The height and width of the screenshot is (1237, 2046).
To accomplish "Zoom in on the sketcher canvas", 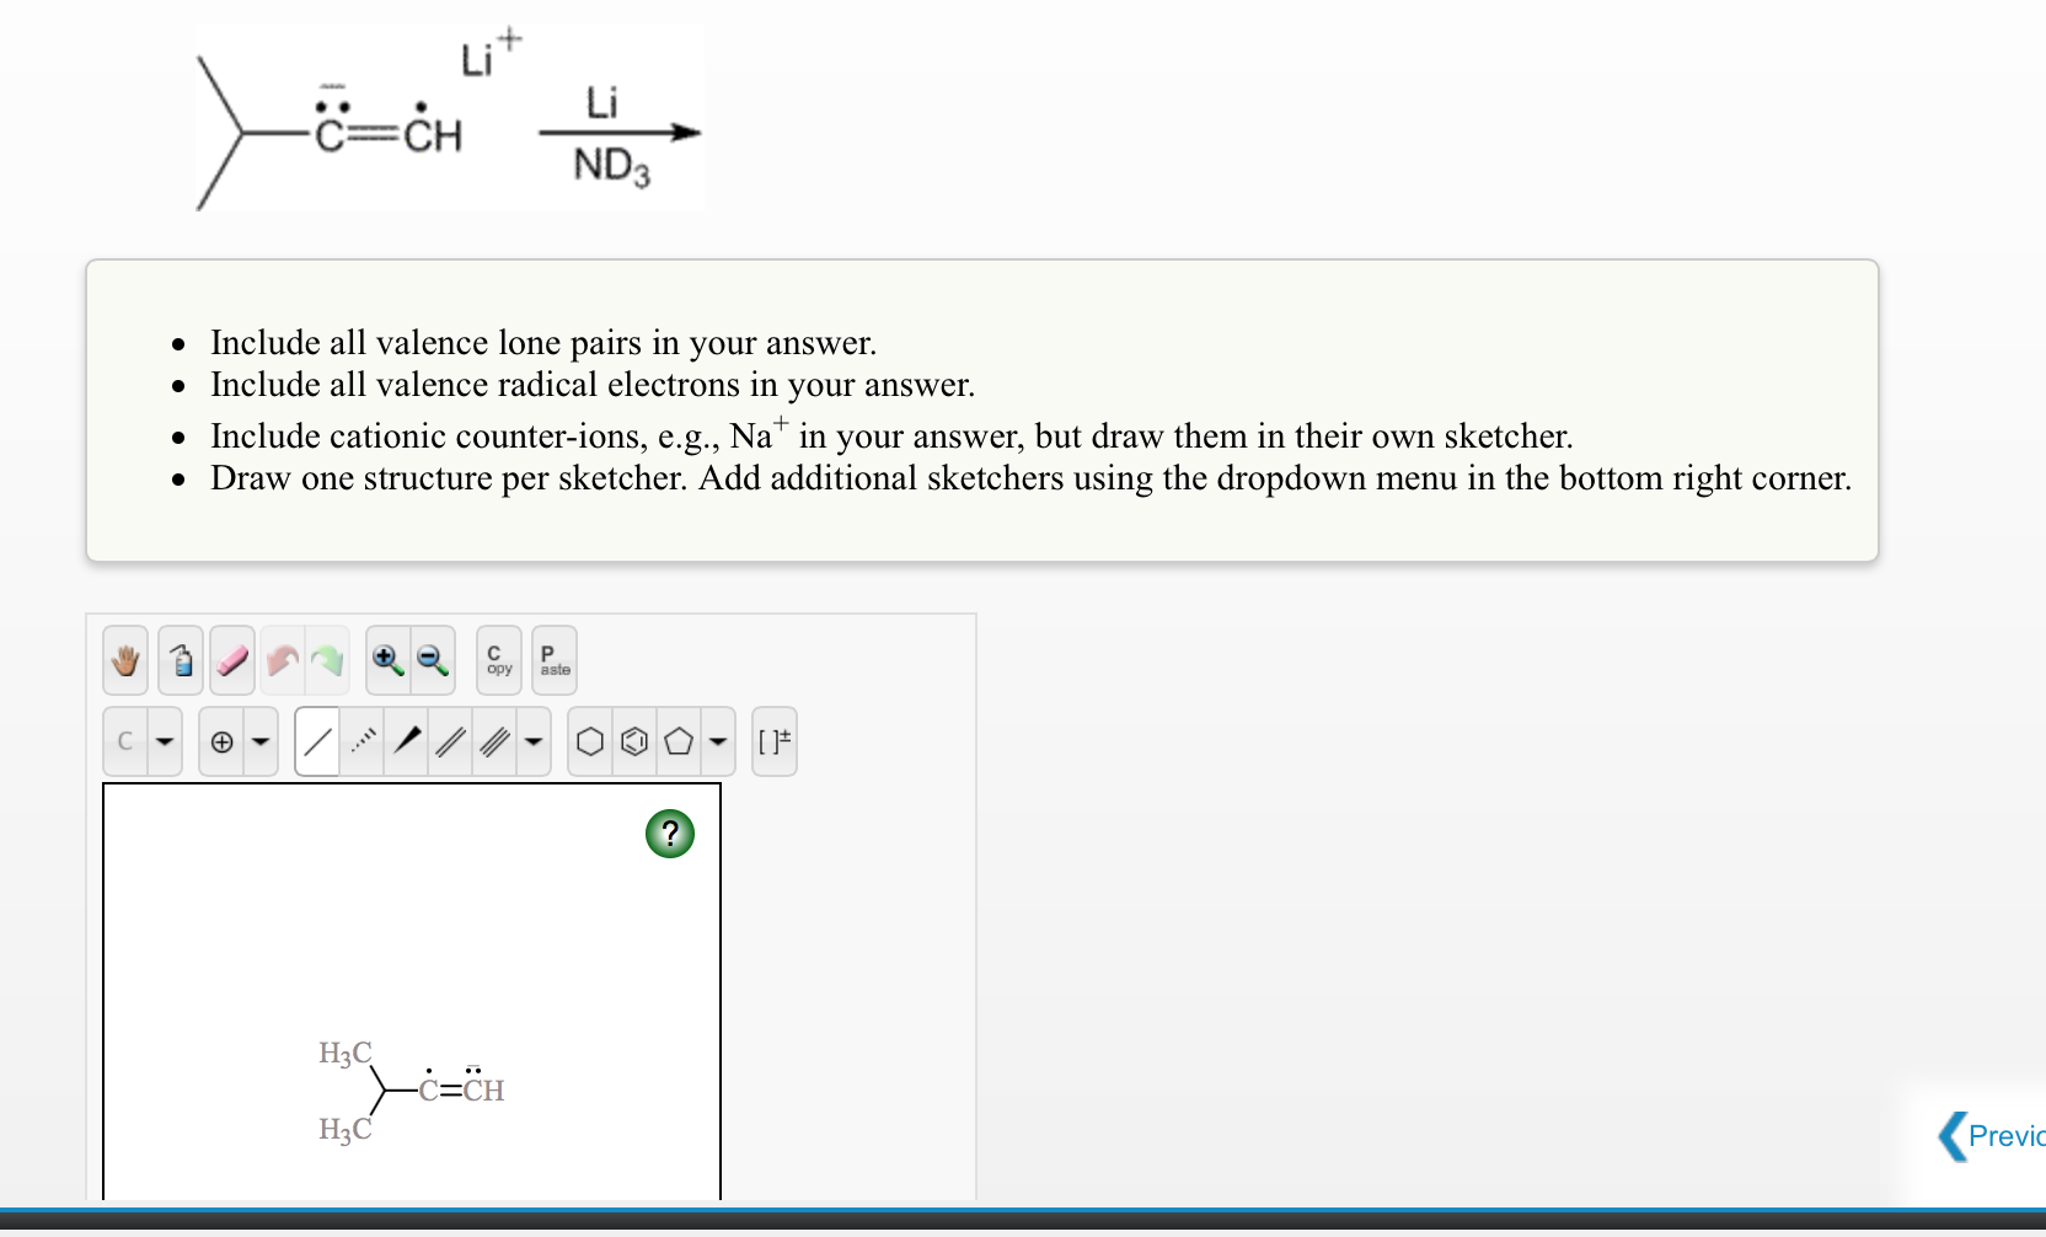I will pos(388,660).
